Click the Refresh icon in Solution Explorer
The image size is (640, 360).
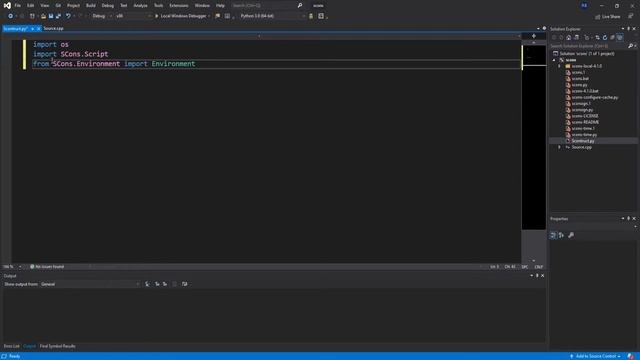click(x=605, y=38)
